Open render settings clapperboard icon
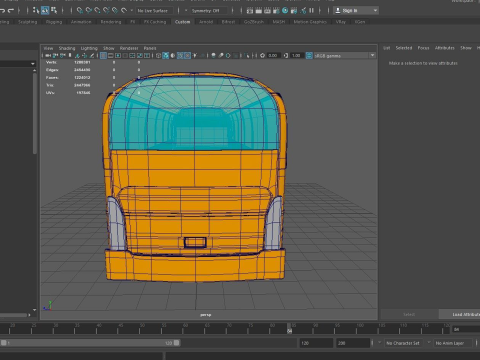Viewport: 480px width, 360px height. point(276,11)
